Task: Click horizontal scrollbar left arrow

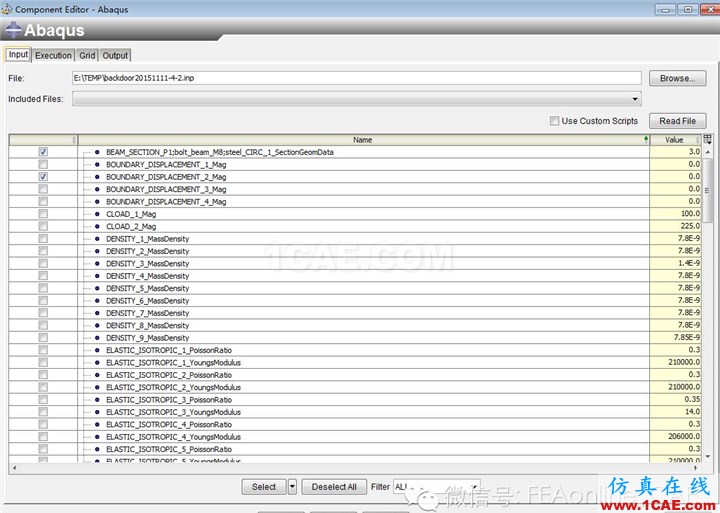Action: (15, 468)
